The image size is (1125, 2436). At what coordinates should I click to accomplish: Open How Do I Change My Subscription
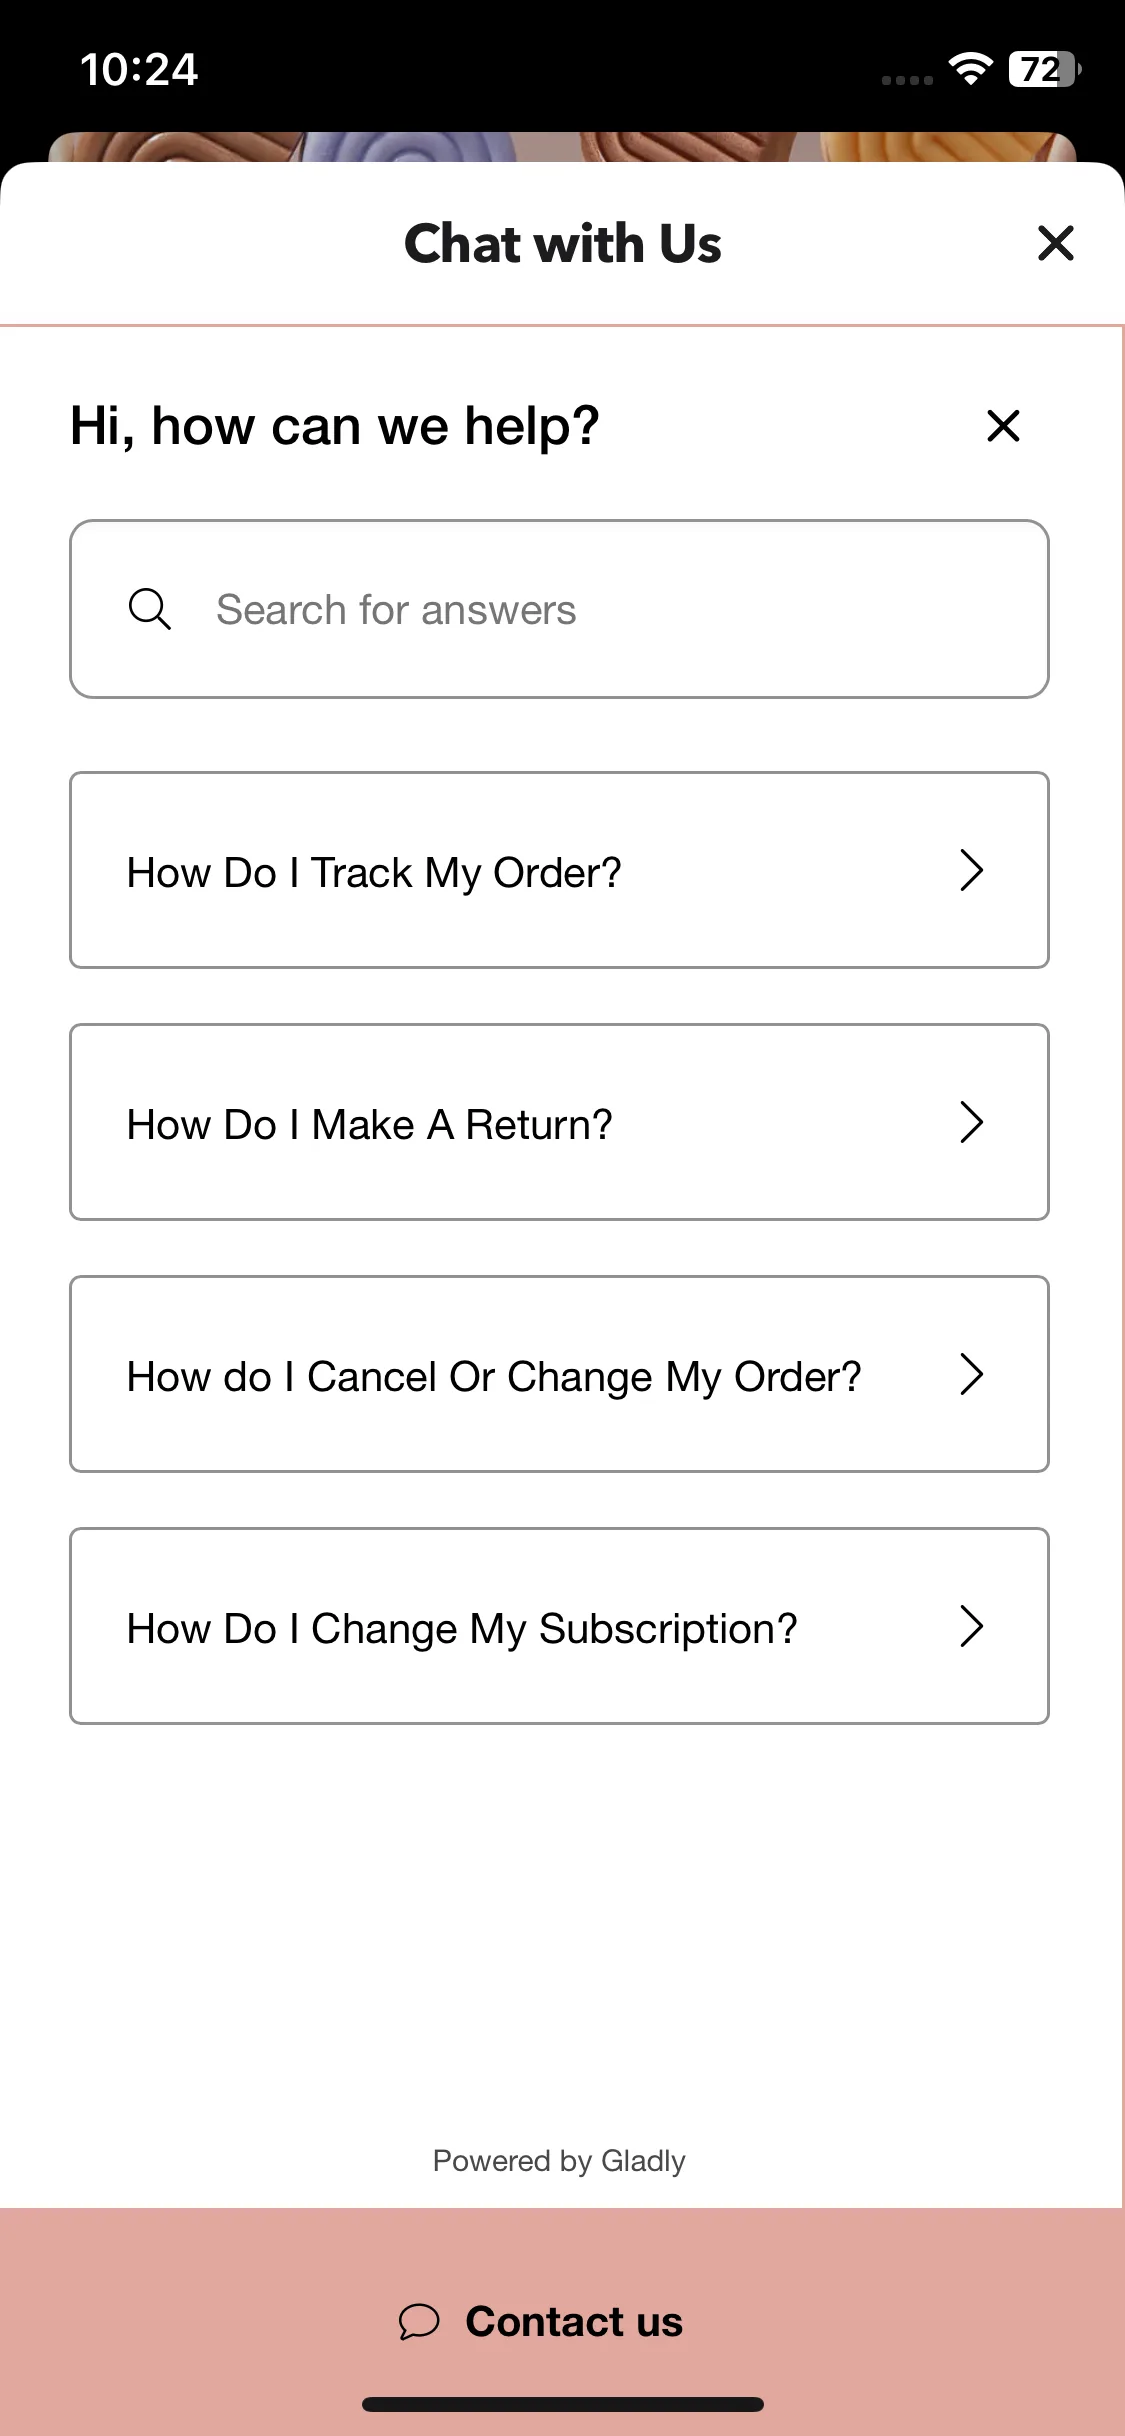pyautogui.click(x=559, y=1626)
